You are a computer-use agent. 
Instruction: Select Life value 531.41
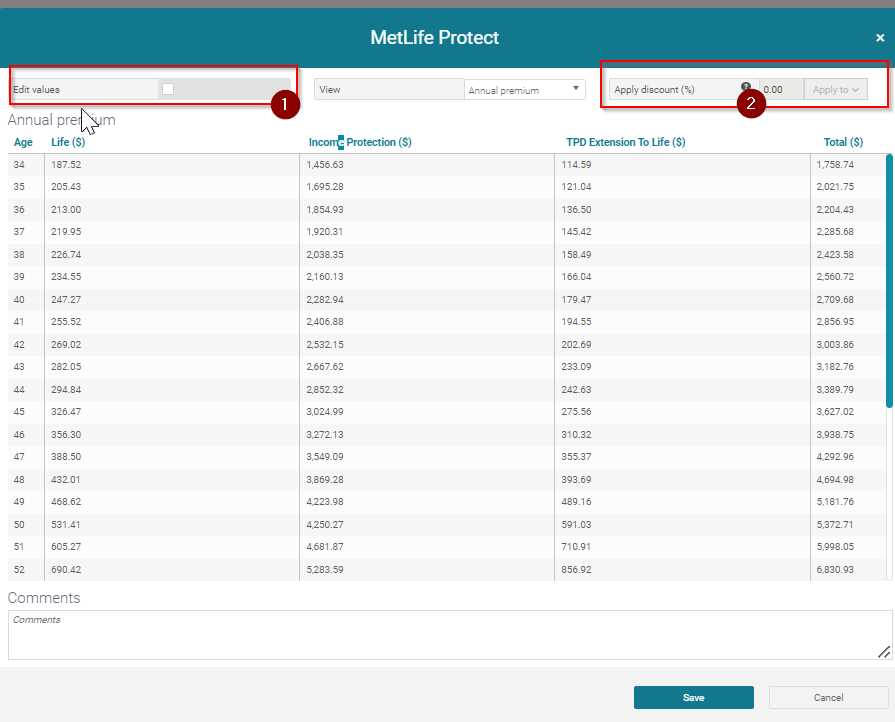tap(66, 525)
